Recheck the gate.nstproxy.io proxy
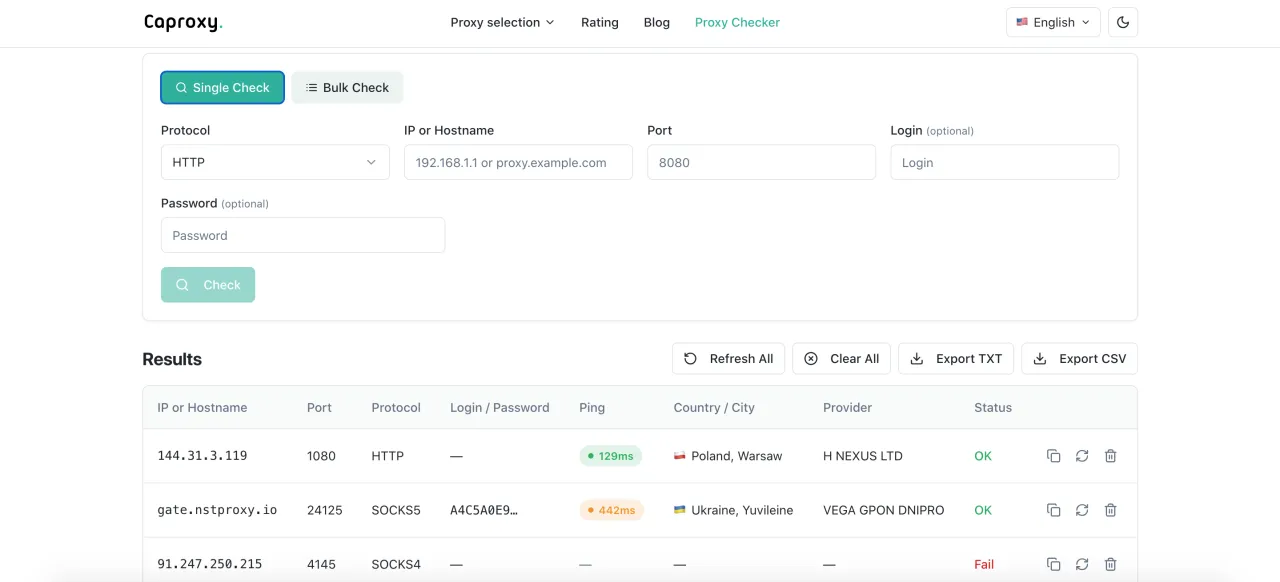 tap(1082, 510)
